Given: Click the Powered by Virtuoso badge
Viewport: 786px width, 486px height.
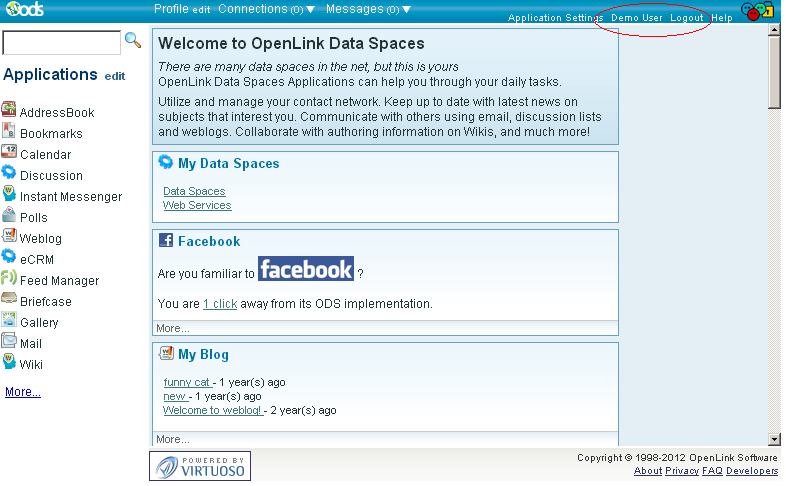Looking at the screenshot, I should click(200, 466).
